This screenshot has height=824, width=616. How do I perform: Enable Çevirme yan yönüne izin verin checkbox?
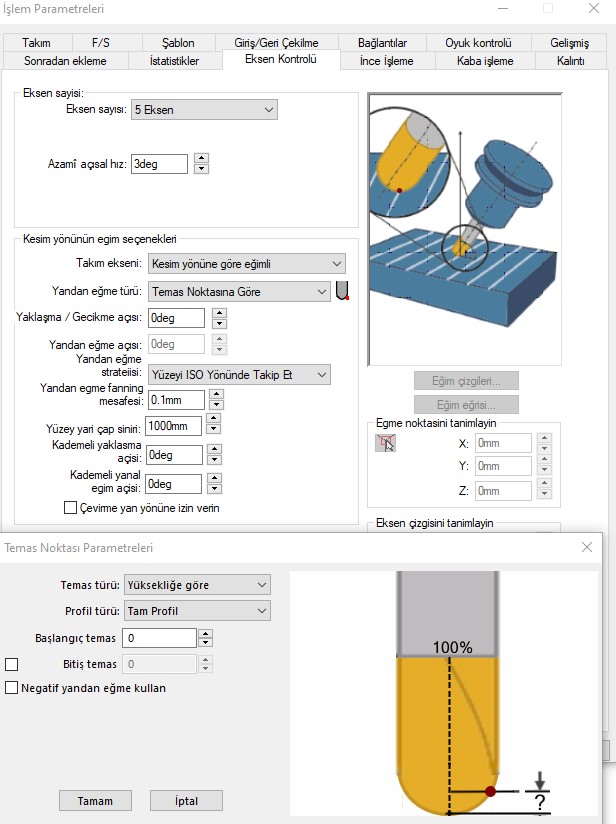click(x=70, y=508)
